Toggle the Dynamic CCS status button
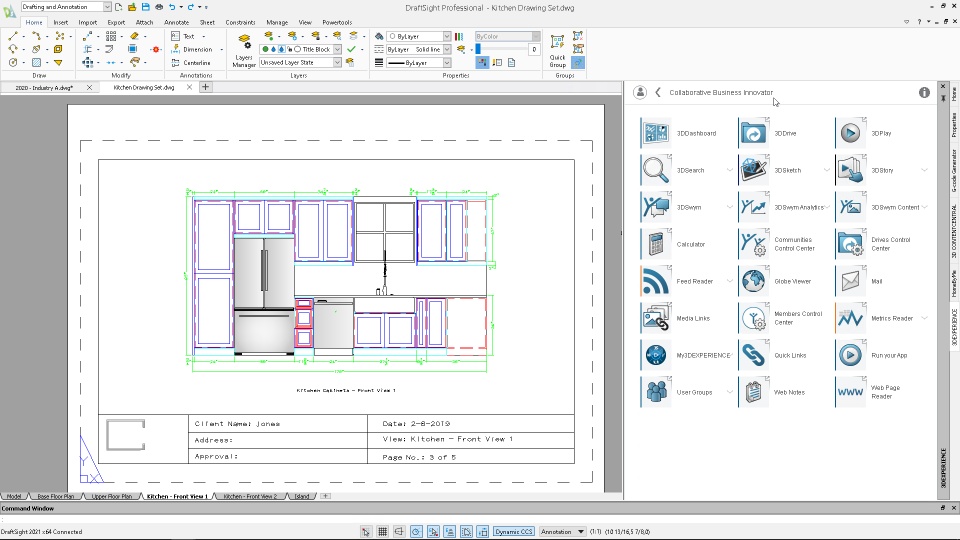 tap(513, 532)
